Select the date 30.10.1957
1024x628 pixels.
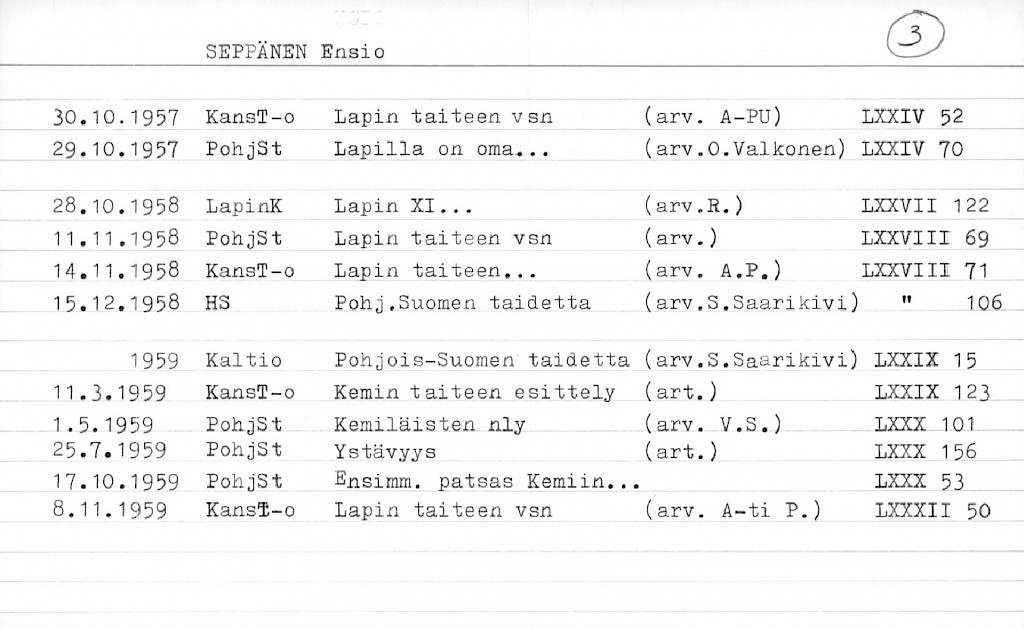[114, 118]
